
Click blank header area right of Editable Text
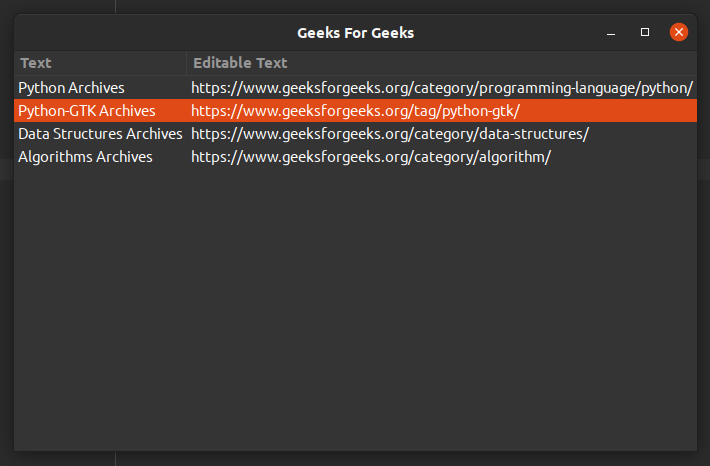500,63
